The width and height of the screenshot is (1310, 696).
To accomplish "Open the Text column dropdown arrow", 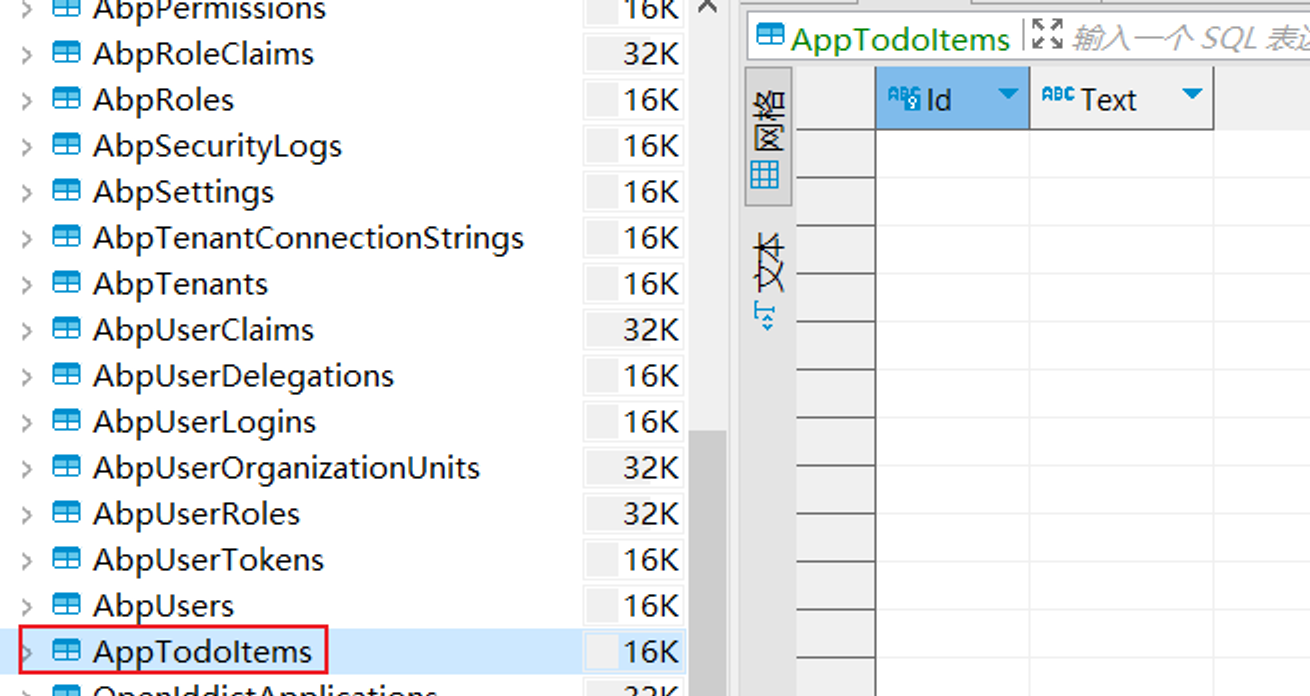I will (x=1191, y=96).
